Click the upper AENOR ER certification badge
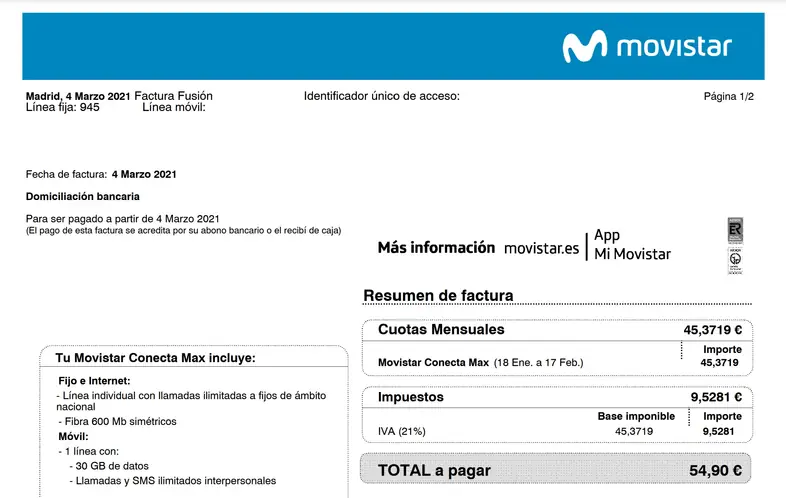The height and width of the screenshot is (498, 786). 735,231
